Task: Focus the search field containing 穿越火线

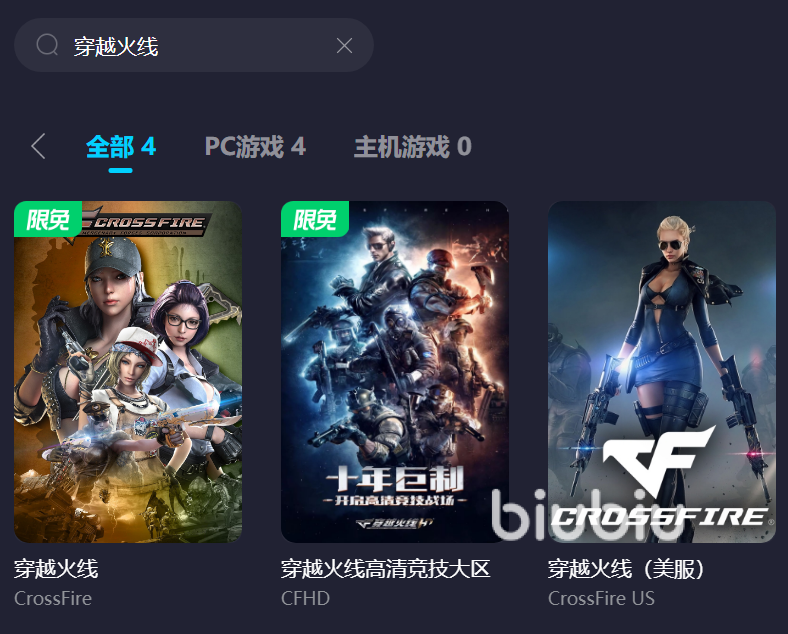Action: coord(194,45)
